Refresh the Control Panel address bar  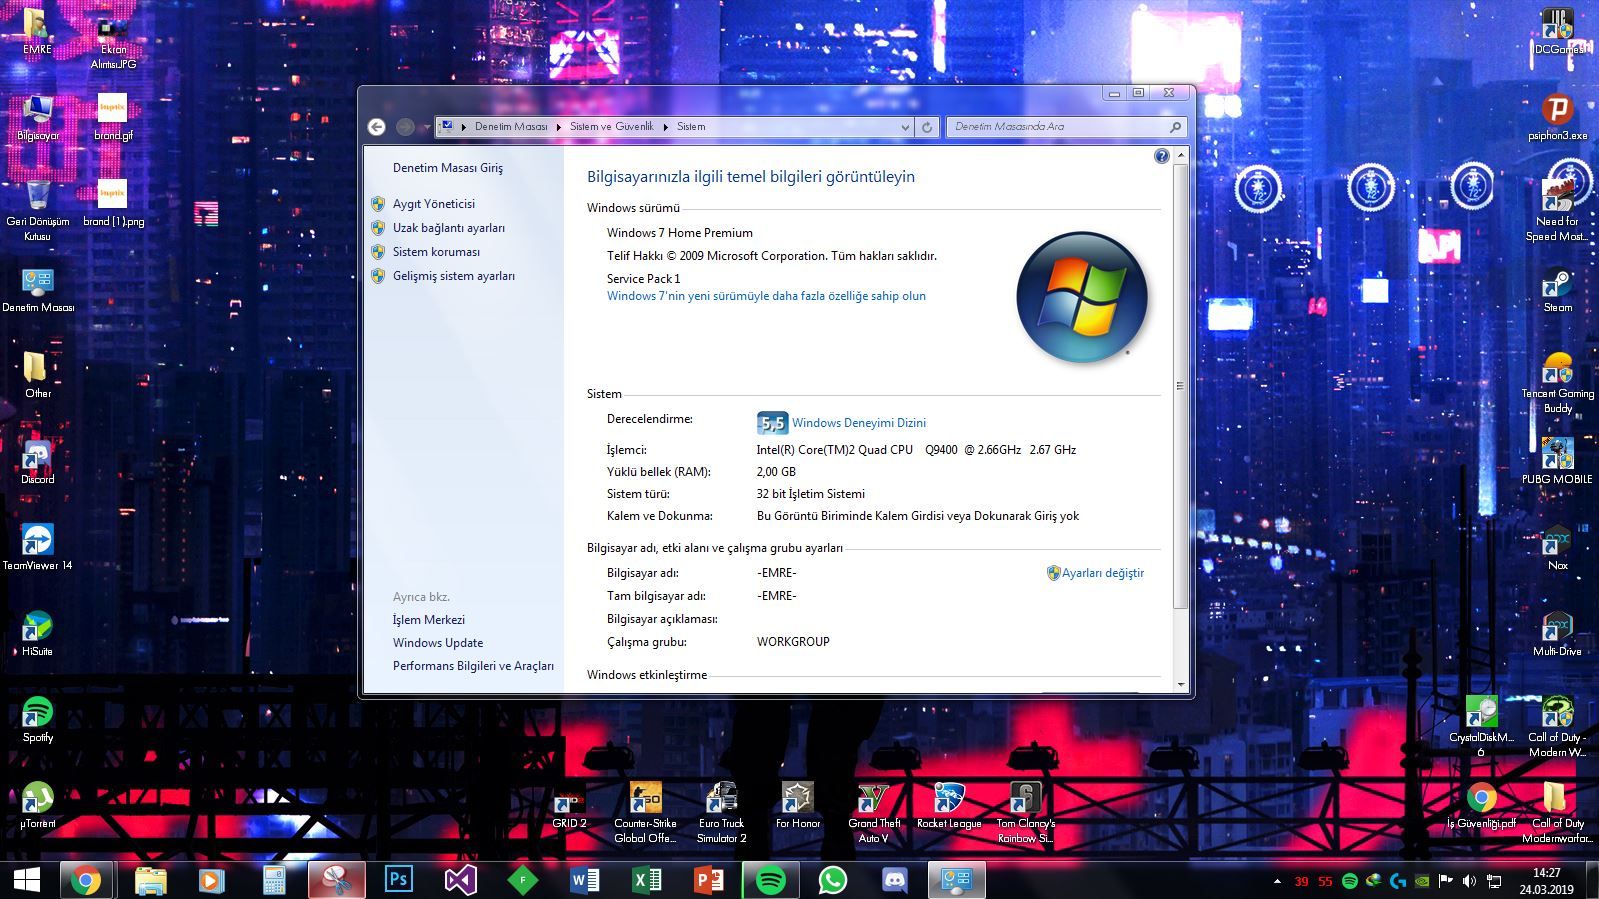pos(927,127)
